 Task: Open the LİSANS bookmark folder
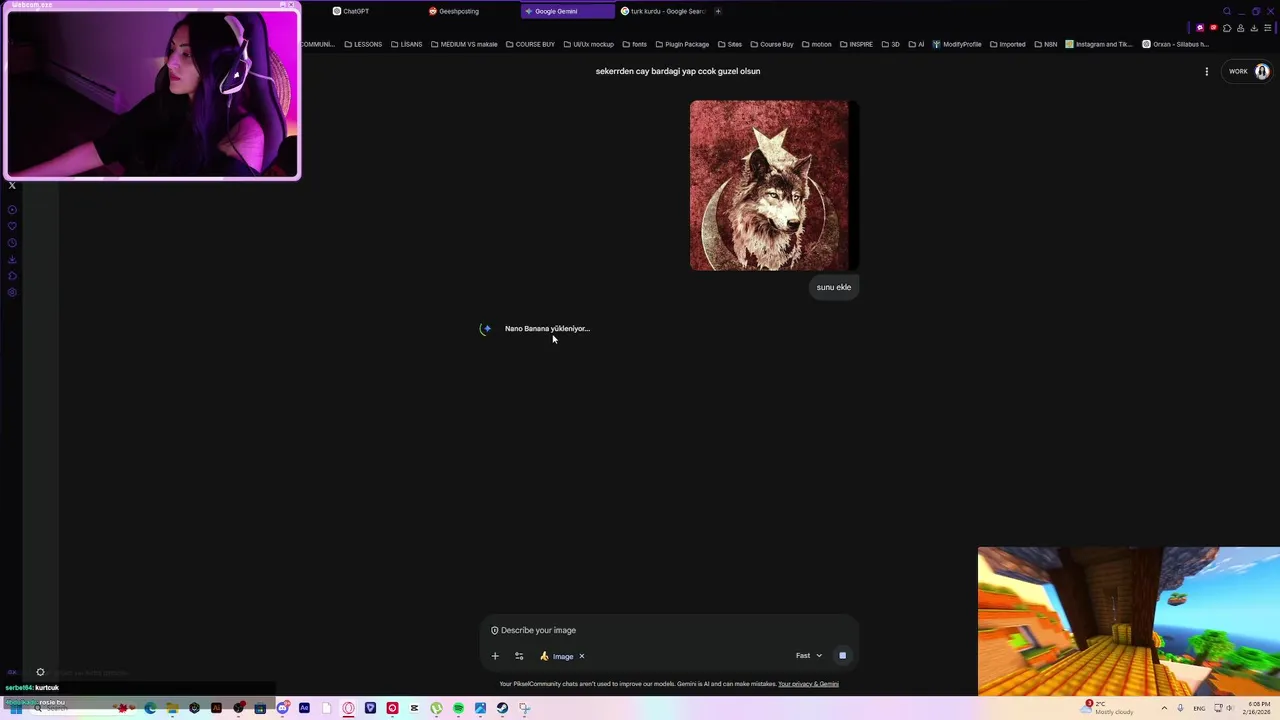406,44
